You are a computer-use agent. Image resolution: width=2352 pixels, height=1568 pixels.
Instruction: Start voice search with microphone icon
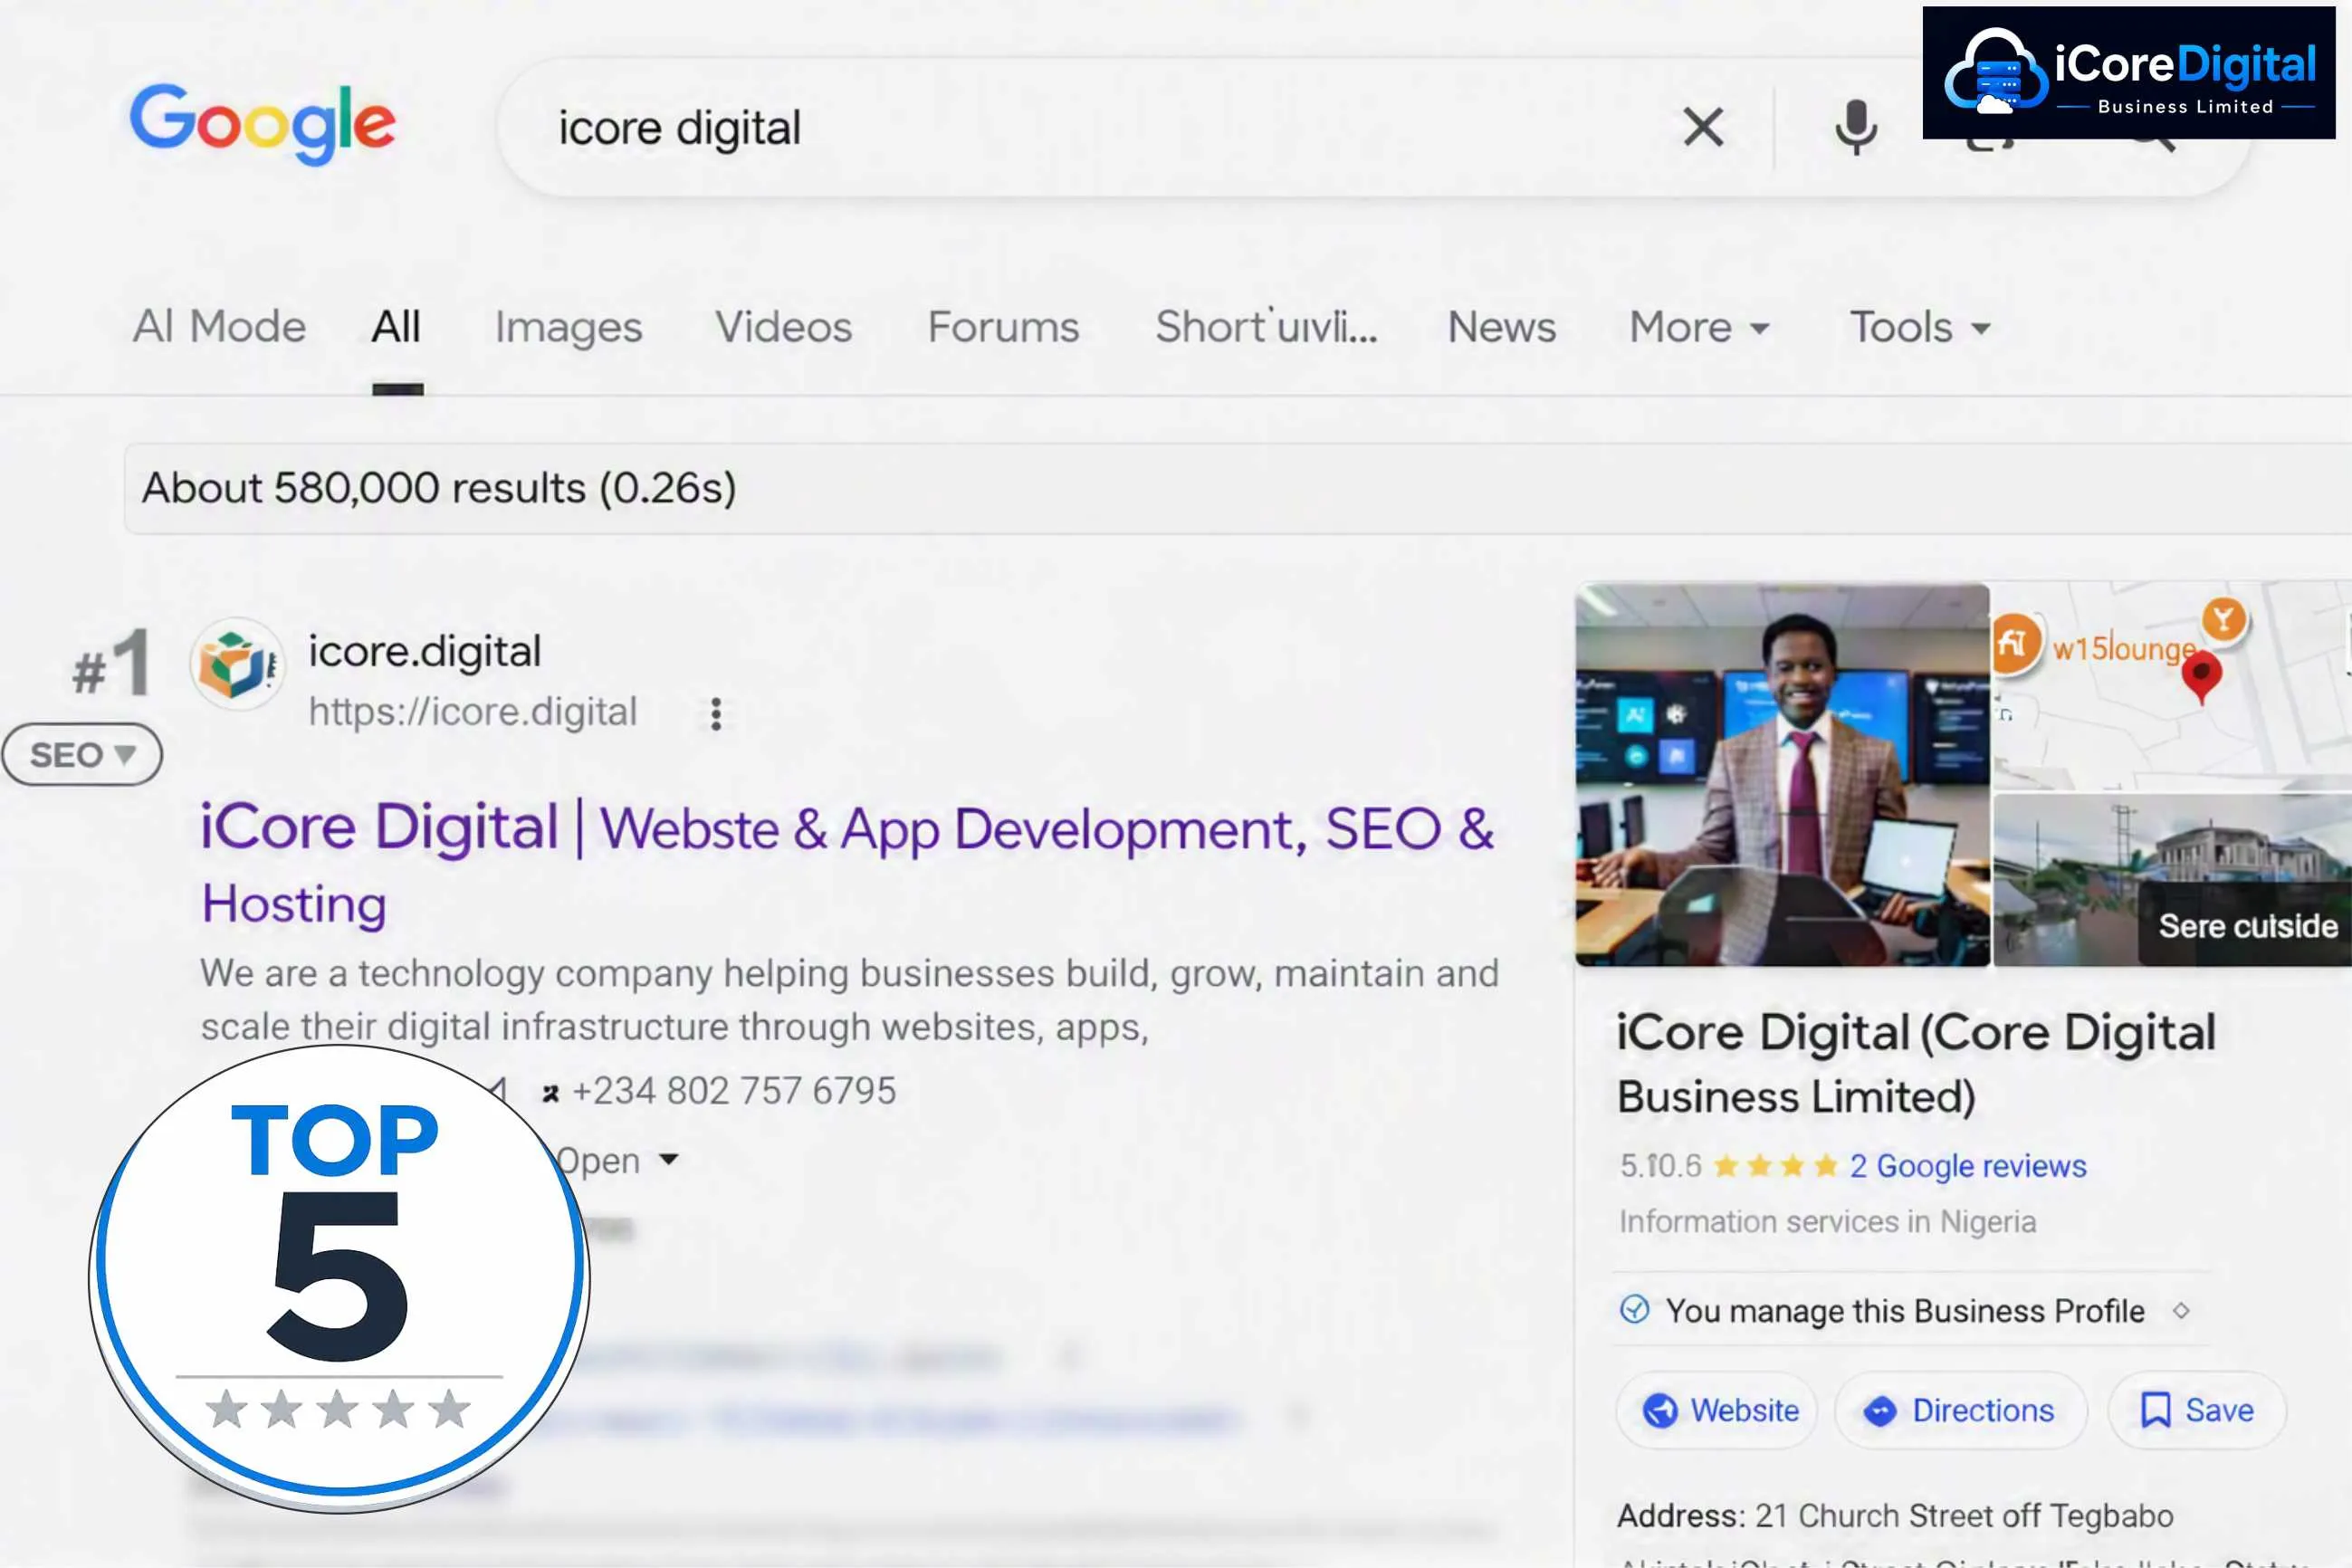tap(1856, 128)
